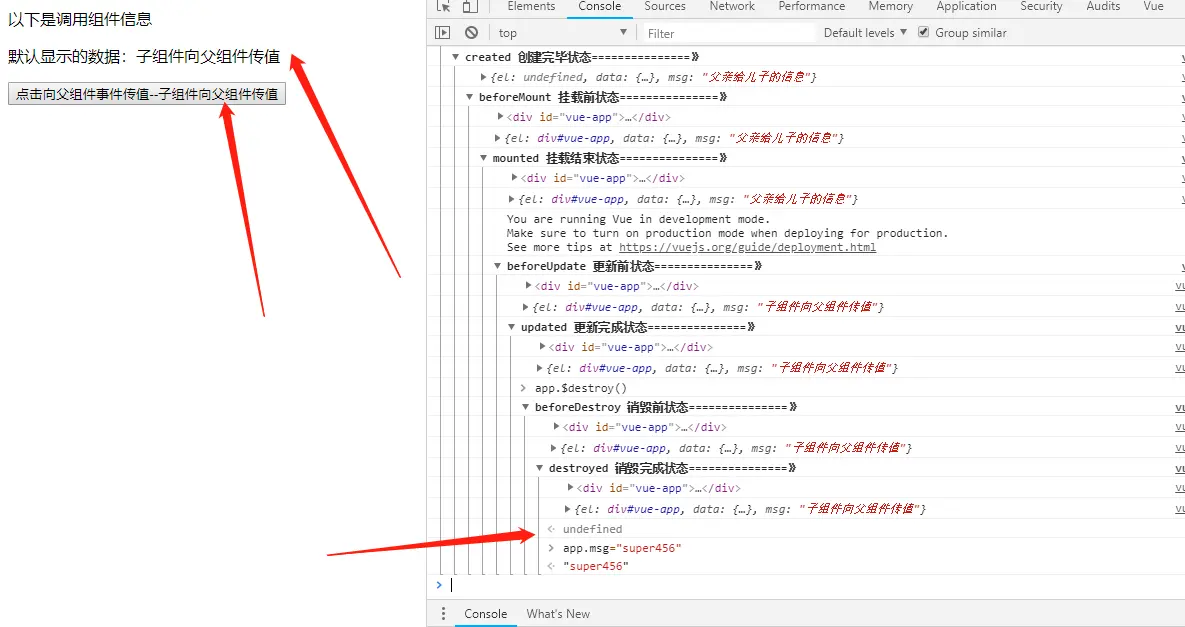This screenshot has height=627, width=1185.
Task: Clear the console with the ban icon
Action: click(x=472, y=32)
